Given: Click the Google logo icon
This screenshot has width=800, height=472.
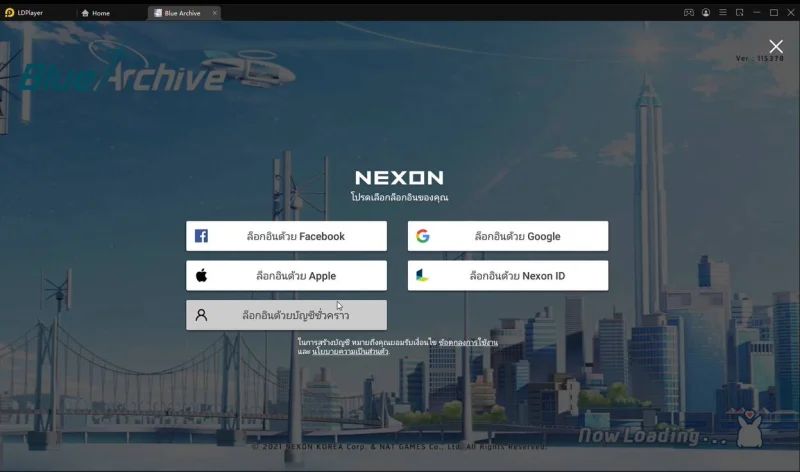Looking at the screenshot, I should pyautogui.click(x=422, y=236).
